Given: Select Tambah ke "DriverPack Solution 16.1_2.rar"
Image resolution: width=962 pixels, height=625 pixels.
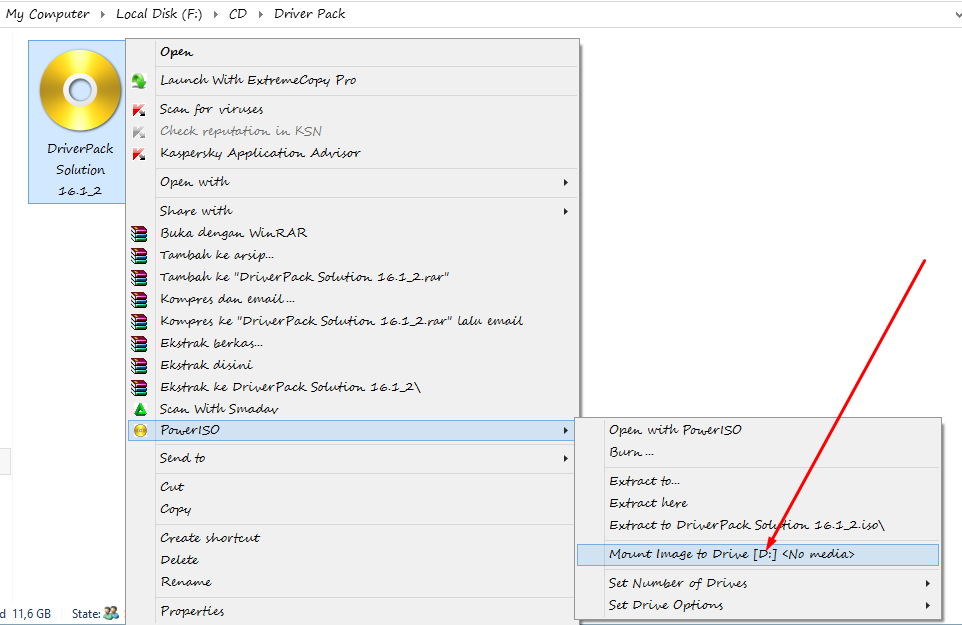Looking at the screenshot, I should click(353, 277).
